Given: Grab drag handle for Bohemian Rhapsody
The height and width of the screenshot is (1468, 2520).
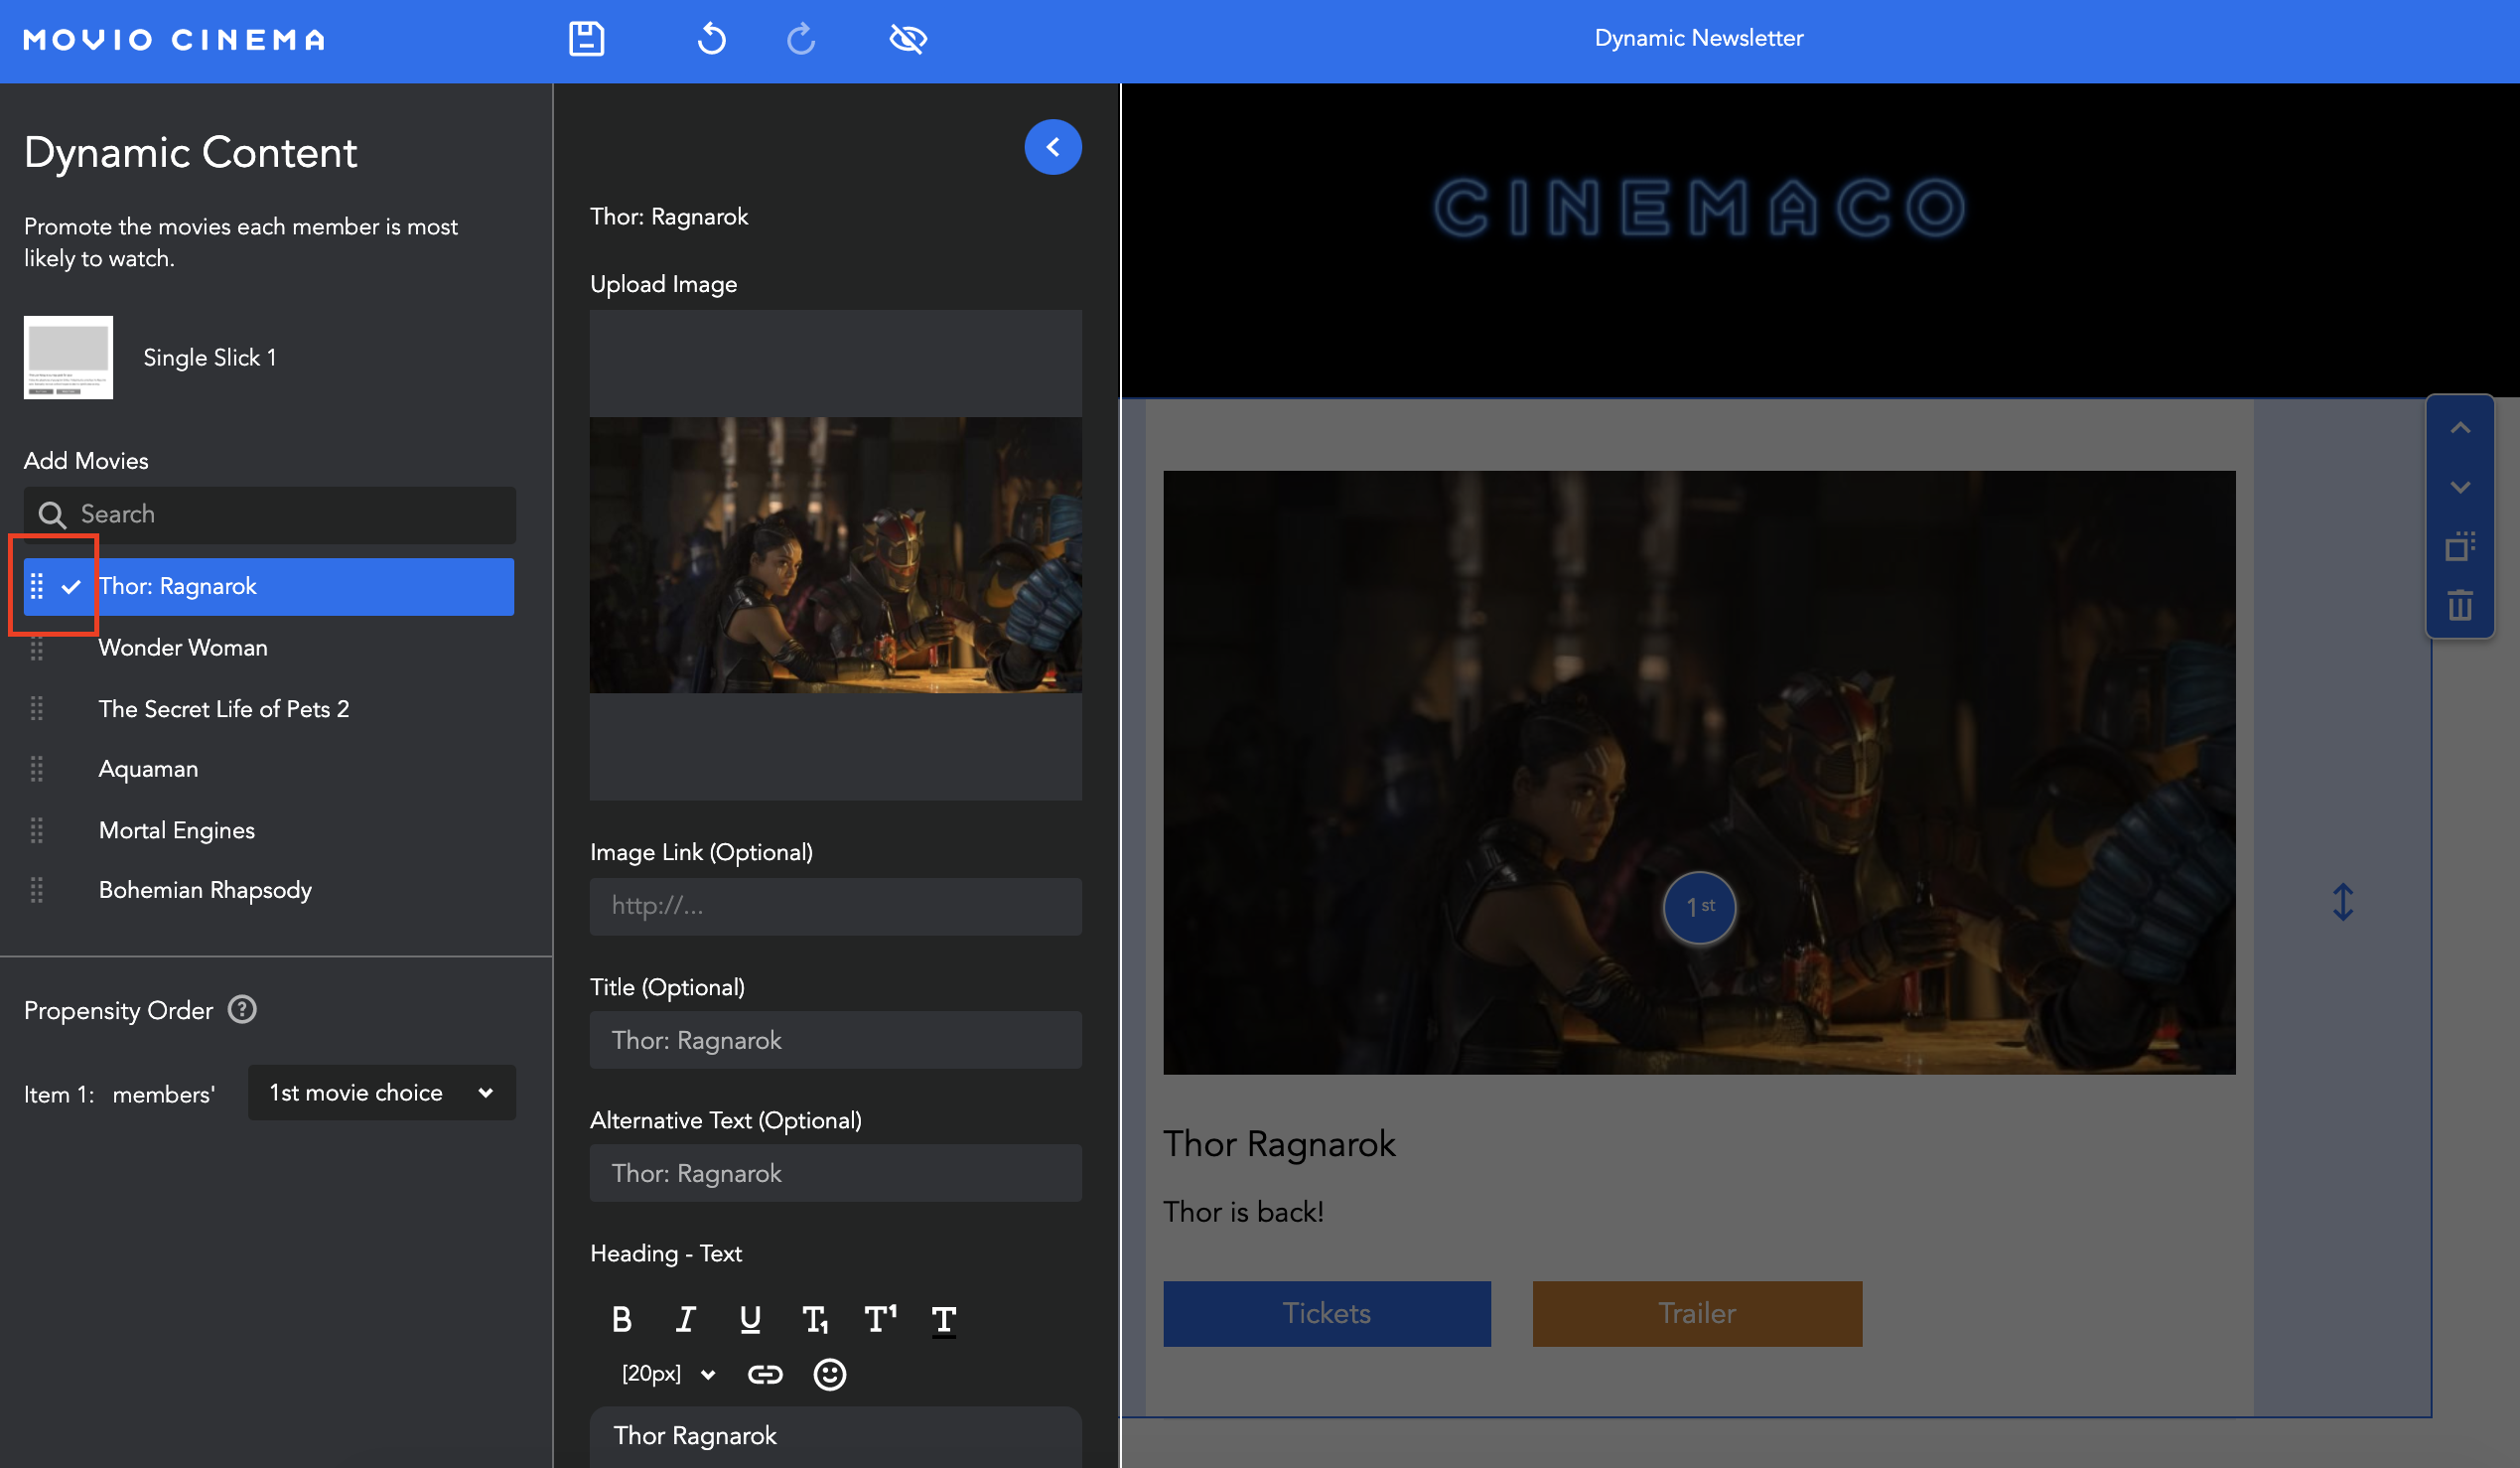Looking at the screenshot, I should (x=37, y=890).
